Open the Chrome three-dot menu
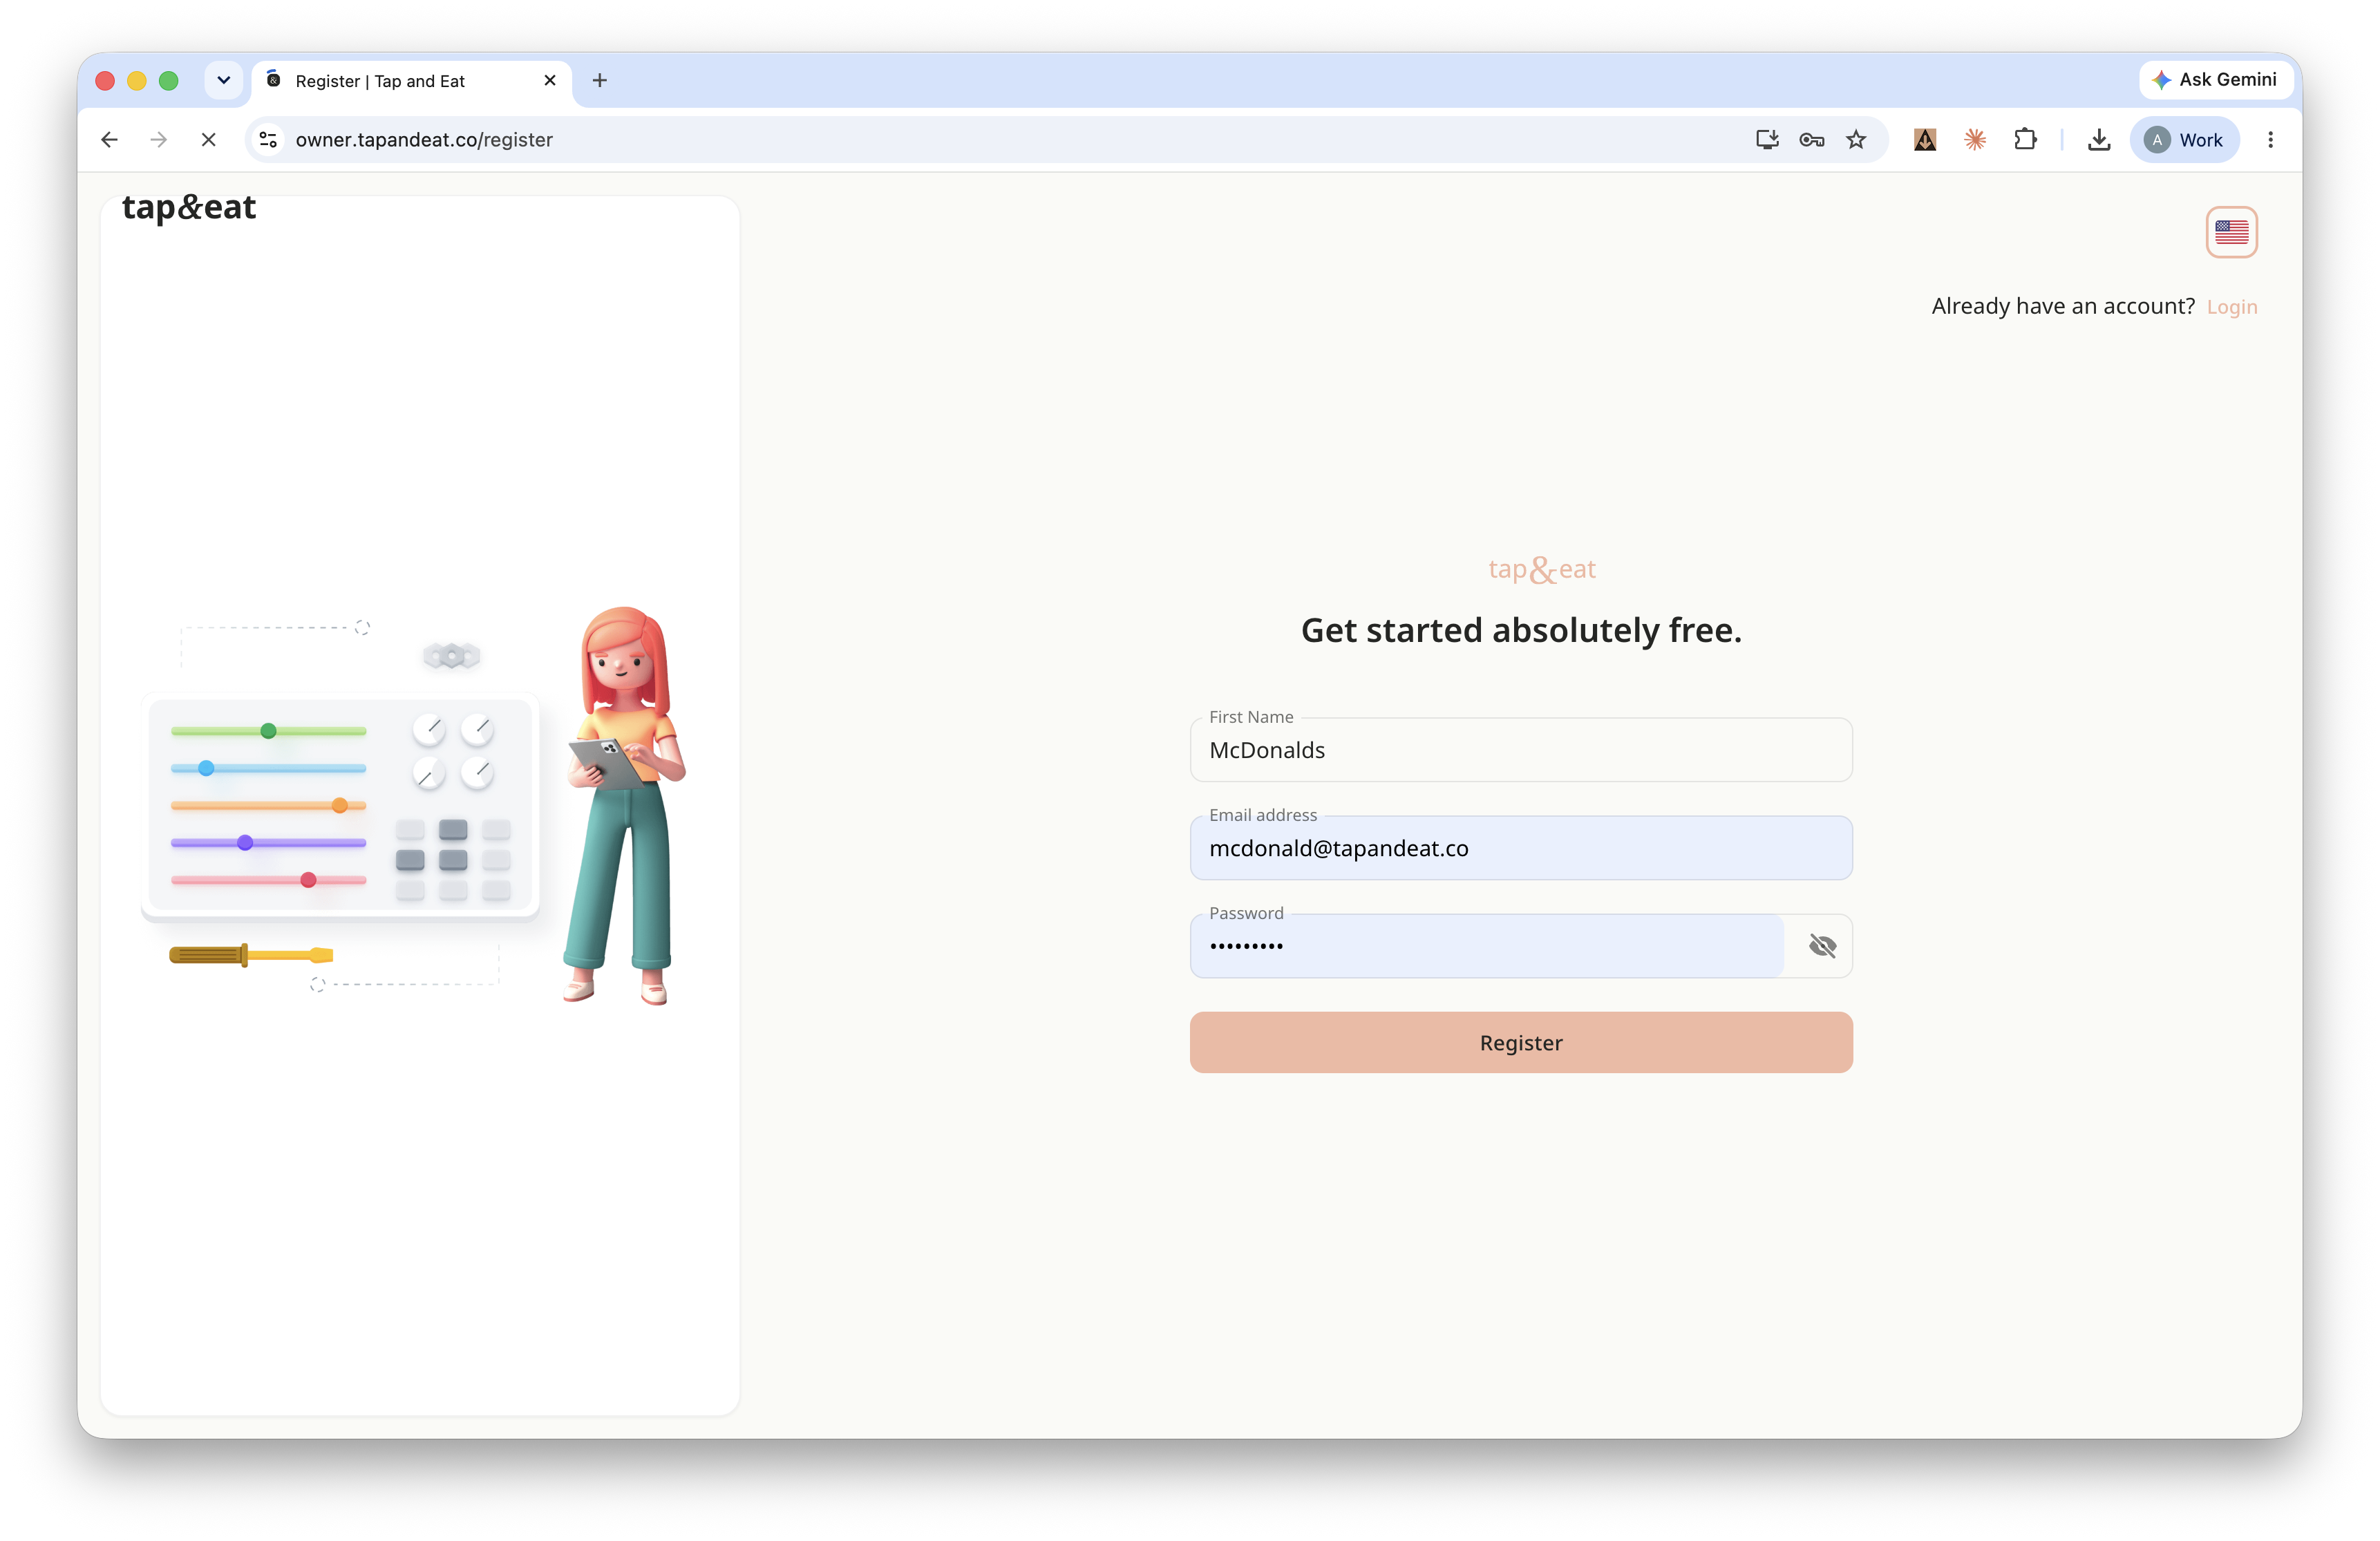This screenshot has height=1541, width=2380. (x=2270, y=140)
